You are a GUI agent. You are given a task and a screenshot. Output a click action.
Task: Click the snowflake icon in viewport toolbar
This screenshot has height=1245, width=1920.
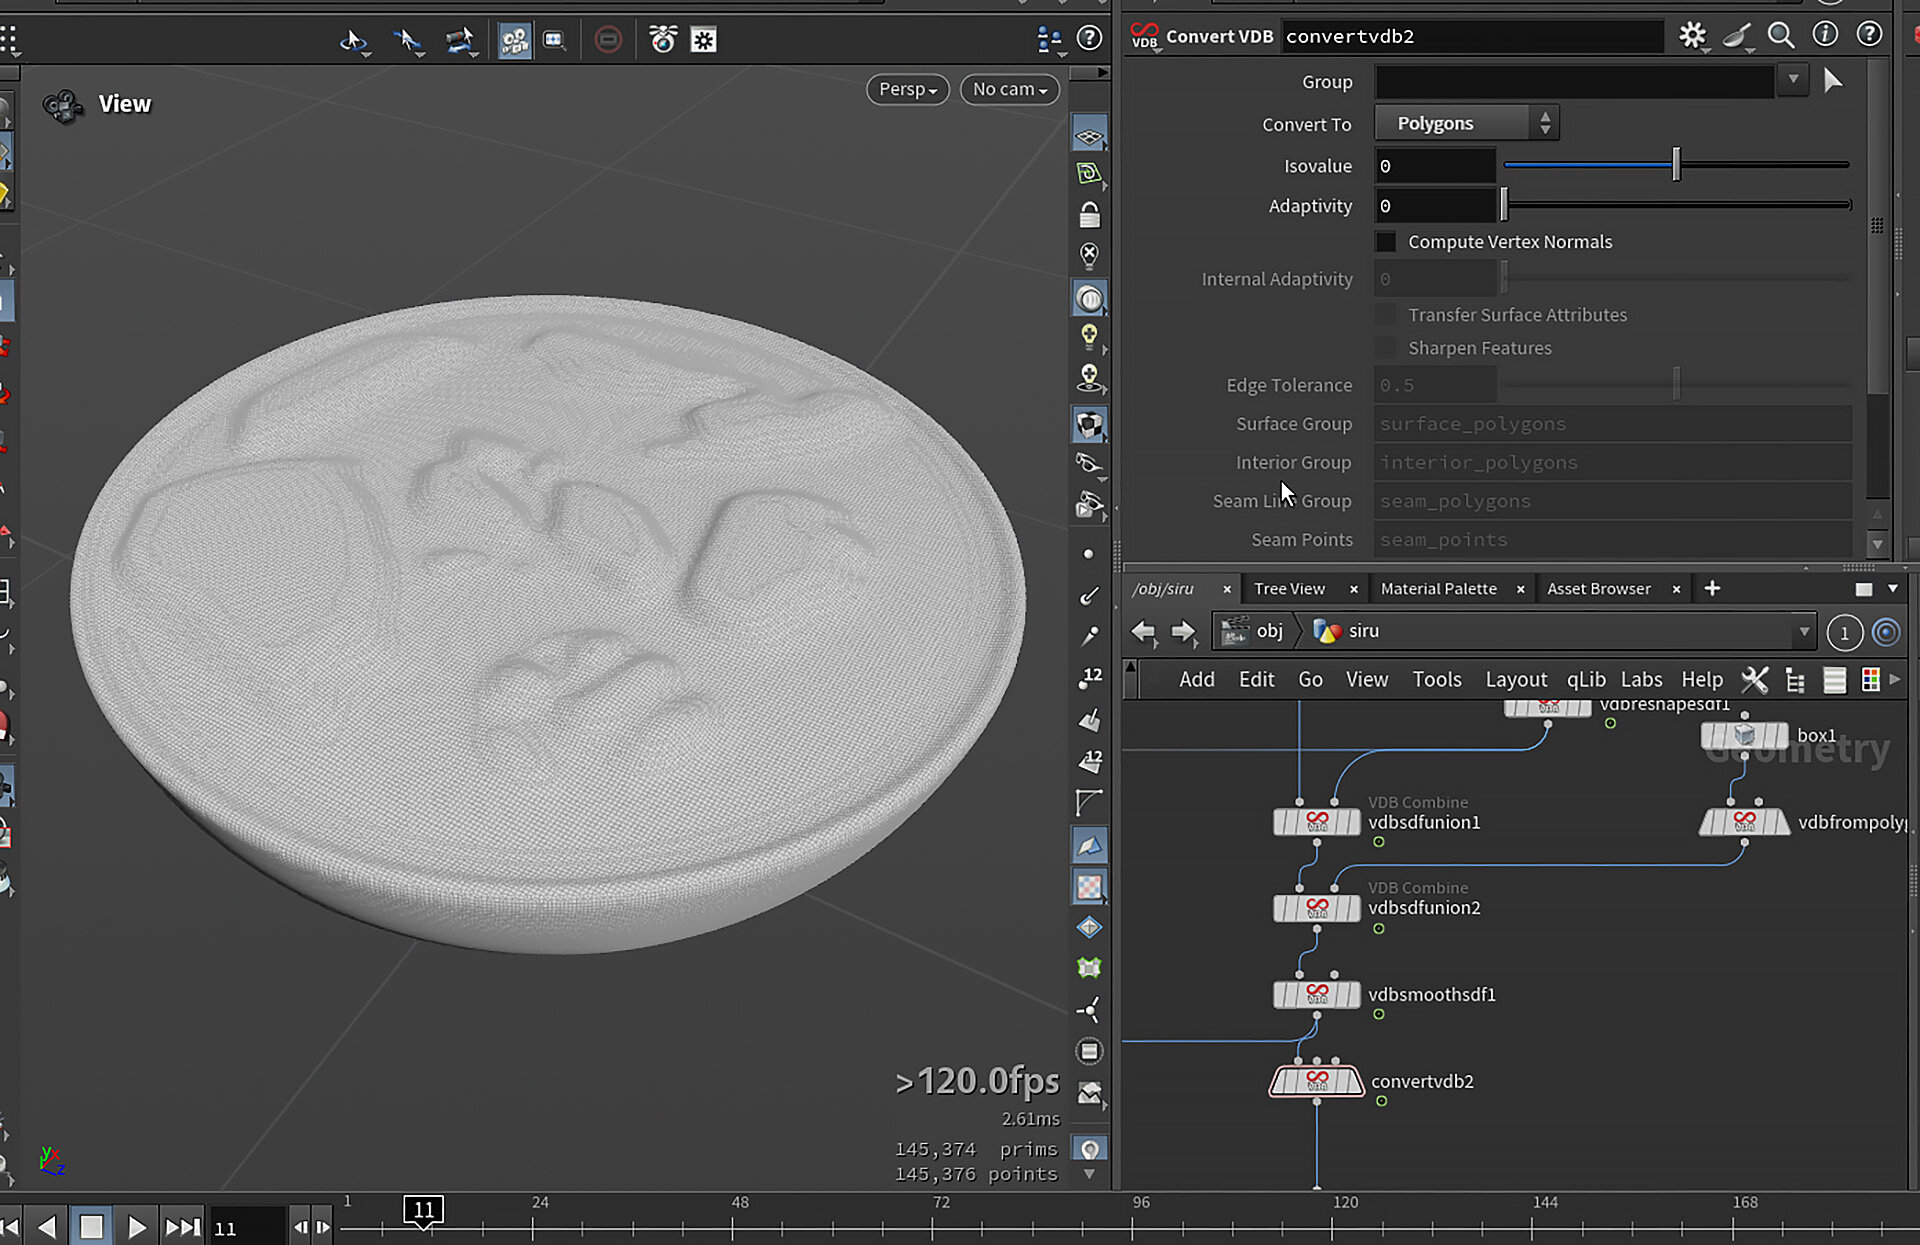click(x=704, y=40)
